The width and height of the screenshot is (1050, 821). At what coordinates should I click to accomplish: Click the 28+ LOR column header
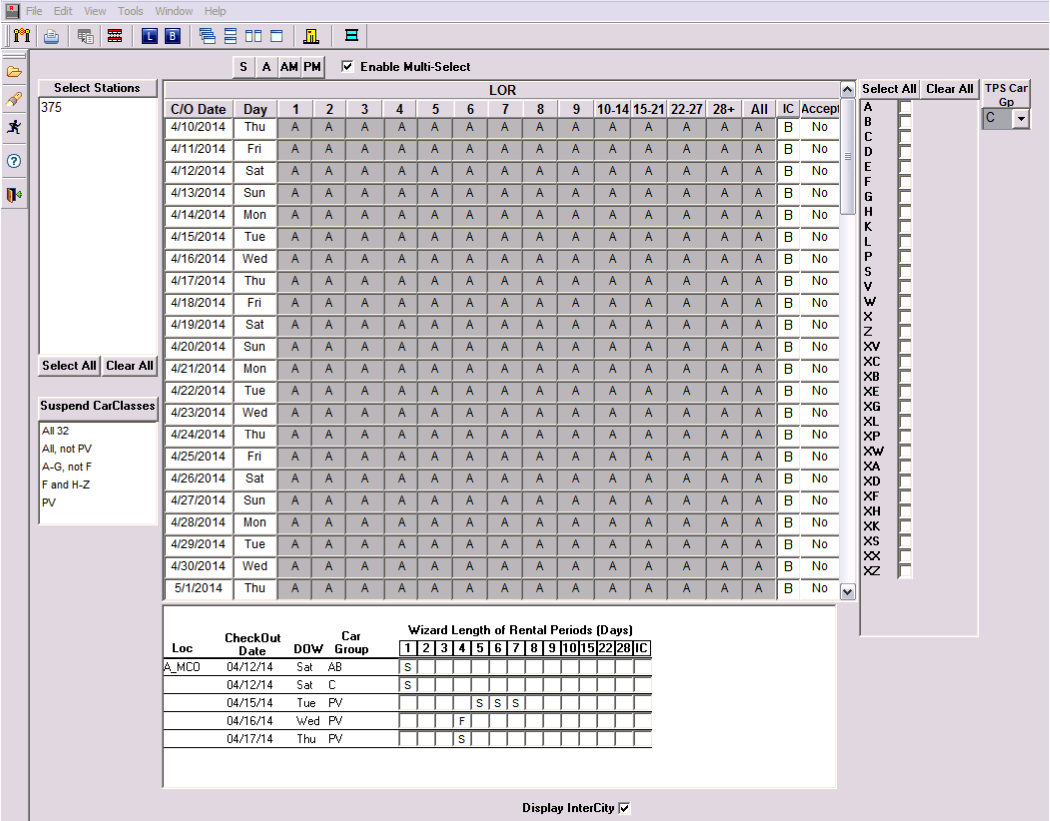(724, 109)
